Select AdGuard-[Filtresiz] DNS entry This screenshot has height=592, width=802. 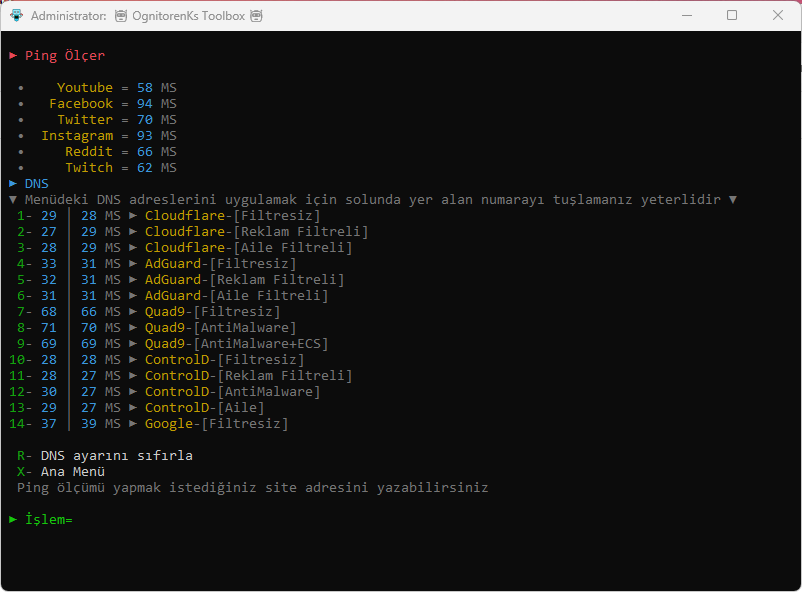point(220,264)
